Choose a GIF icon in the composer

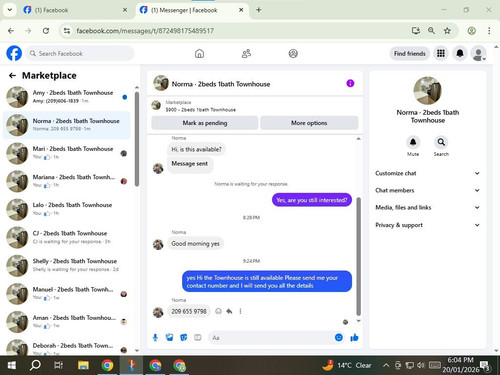coord(198,338)
